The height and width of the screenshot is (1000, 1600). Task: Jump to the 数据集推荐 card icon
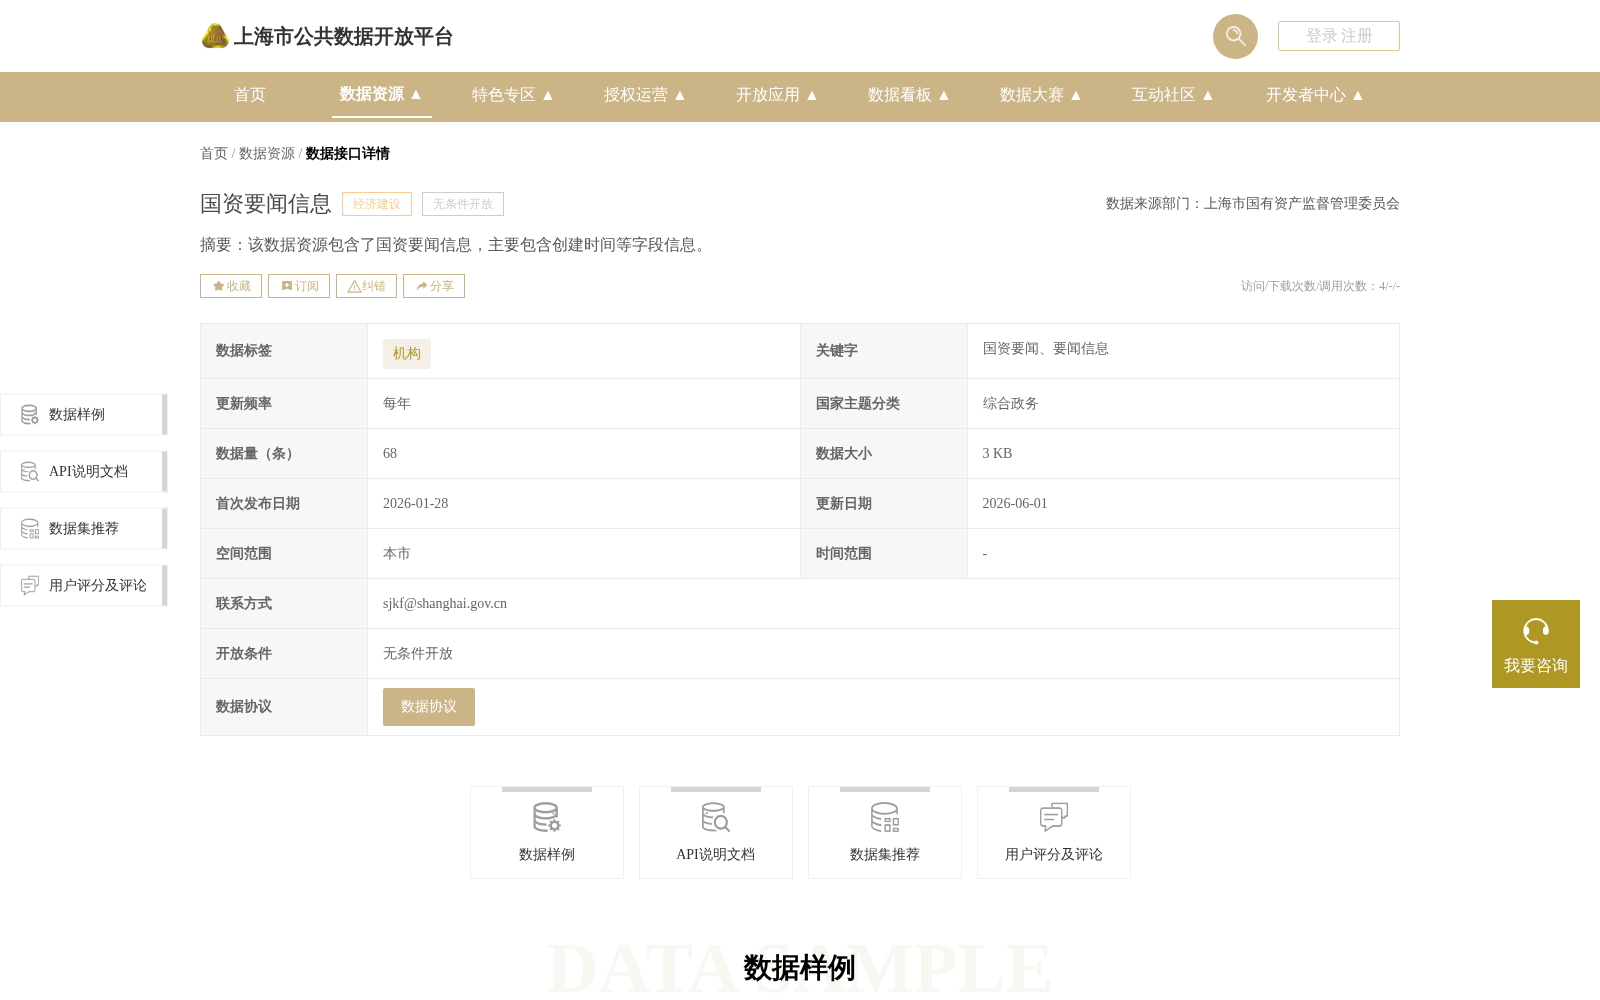click(x=885, y=817)
